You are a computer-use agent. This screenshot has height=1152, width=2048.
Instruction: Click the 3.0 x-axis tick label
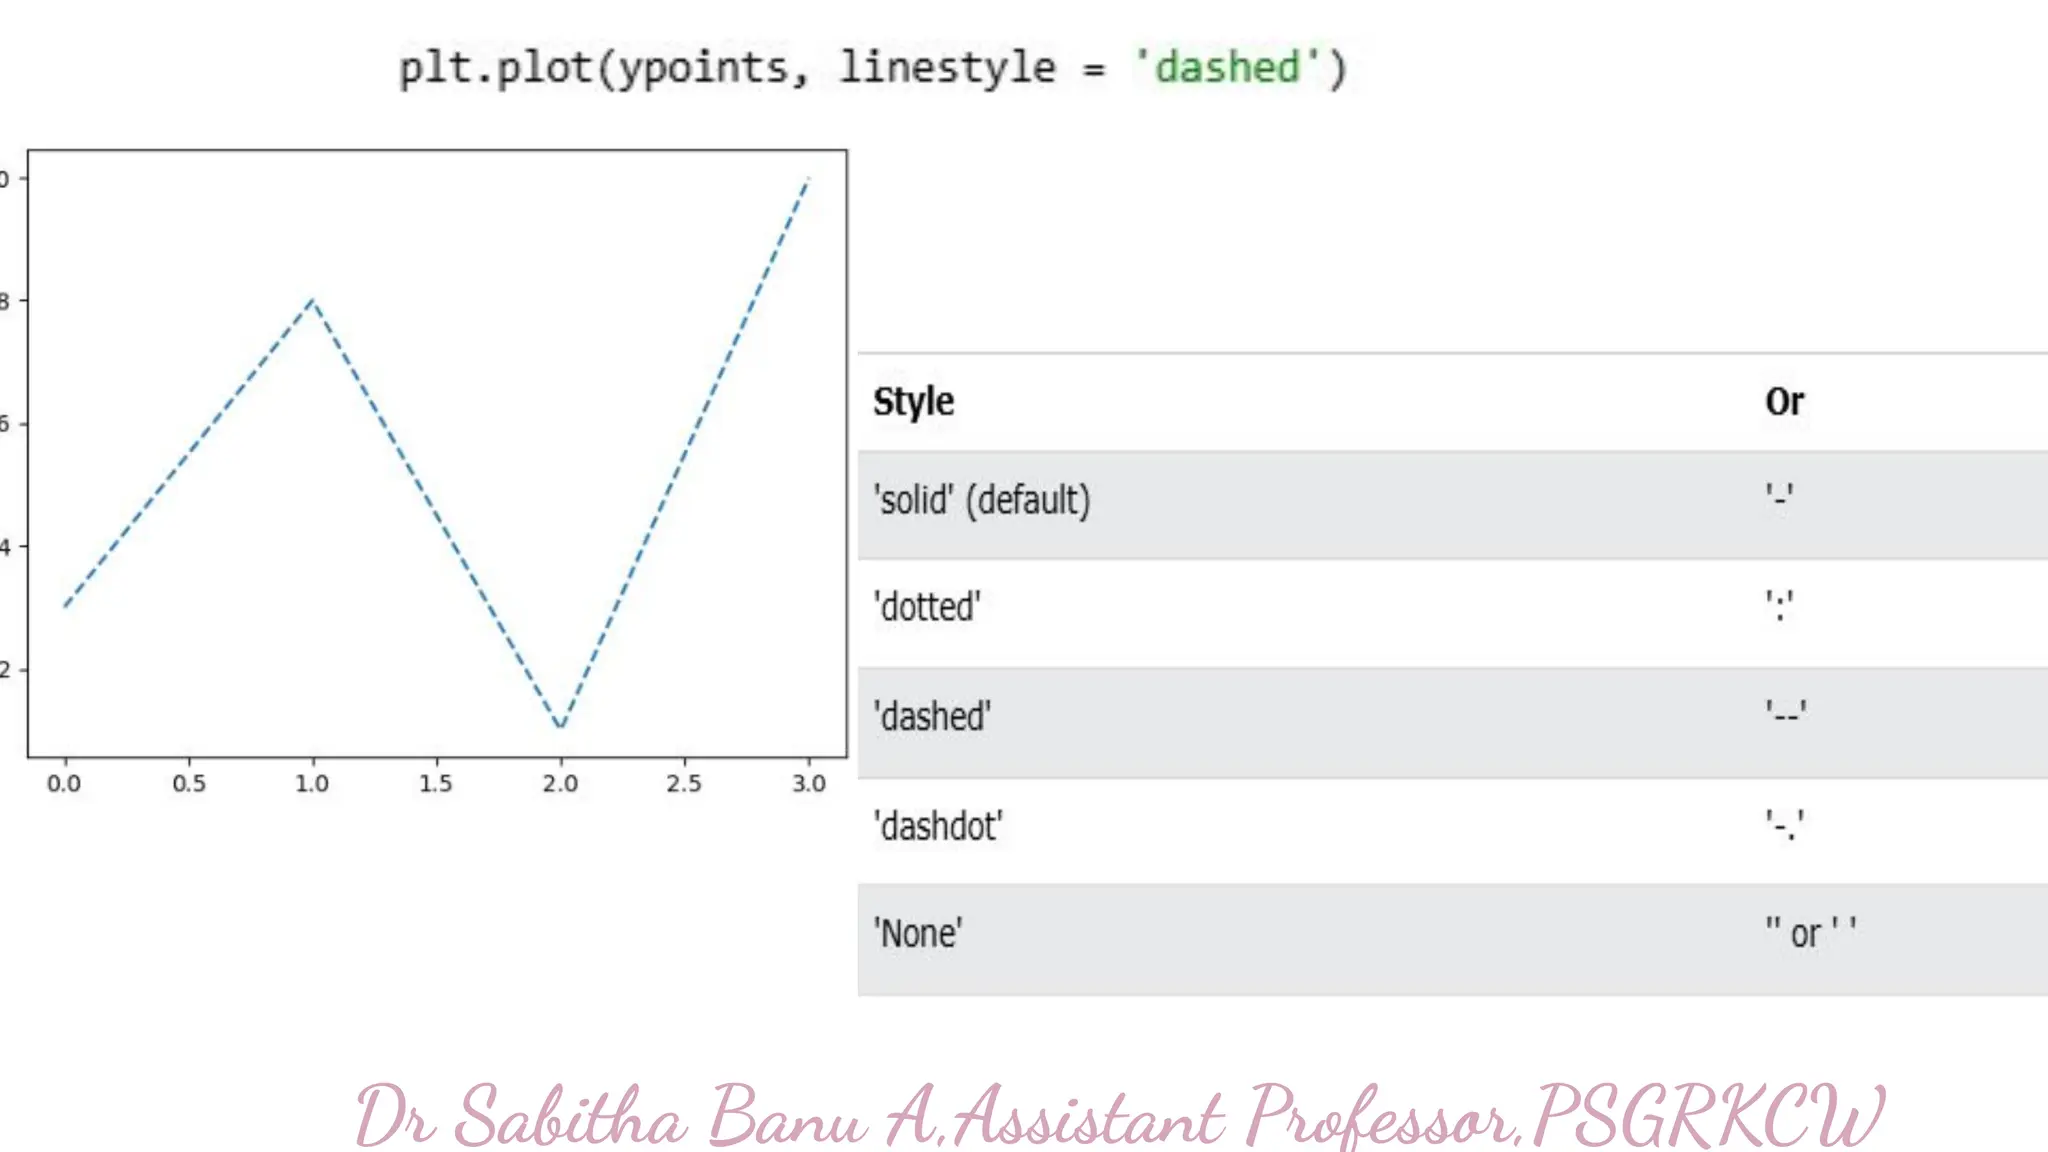(809, 783)
